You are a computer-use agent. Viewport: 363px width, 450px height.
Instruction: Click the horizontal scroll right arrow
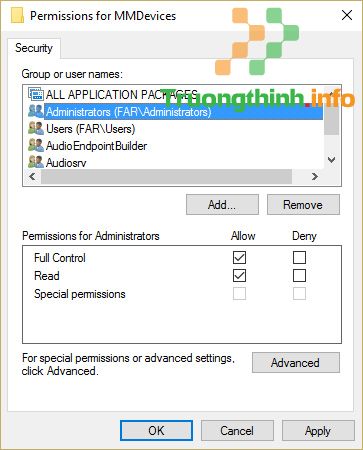point(315,176)
